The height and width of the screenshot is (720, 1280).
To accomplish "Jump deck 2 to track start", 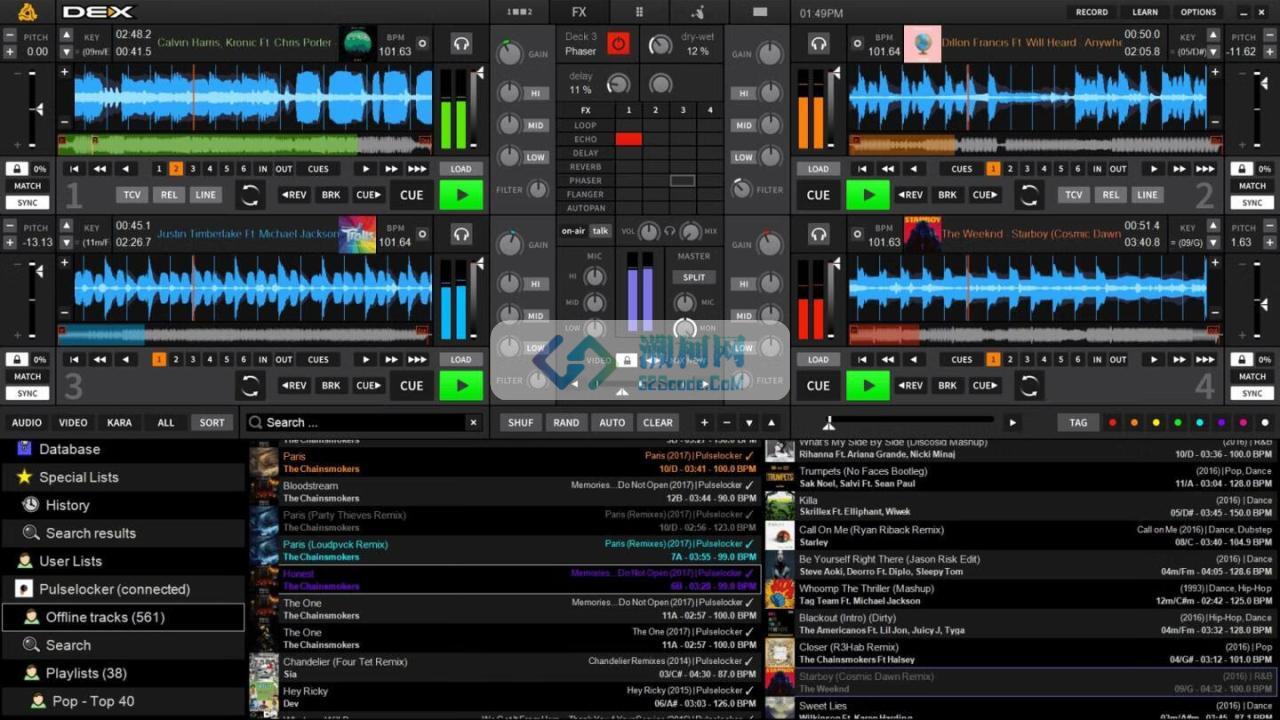I will click(x=862, y=169).
